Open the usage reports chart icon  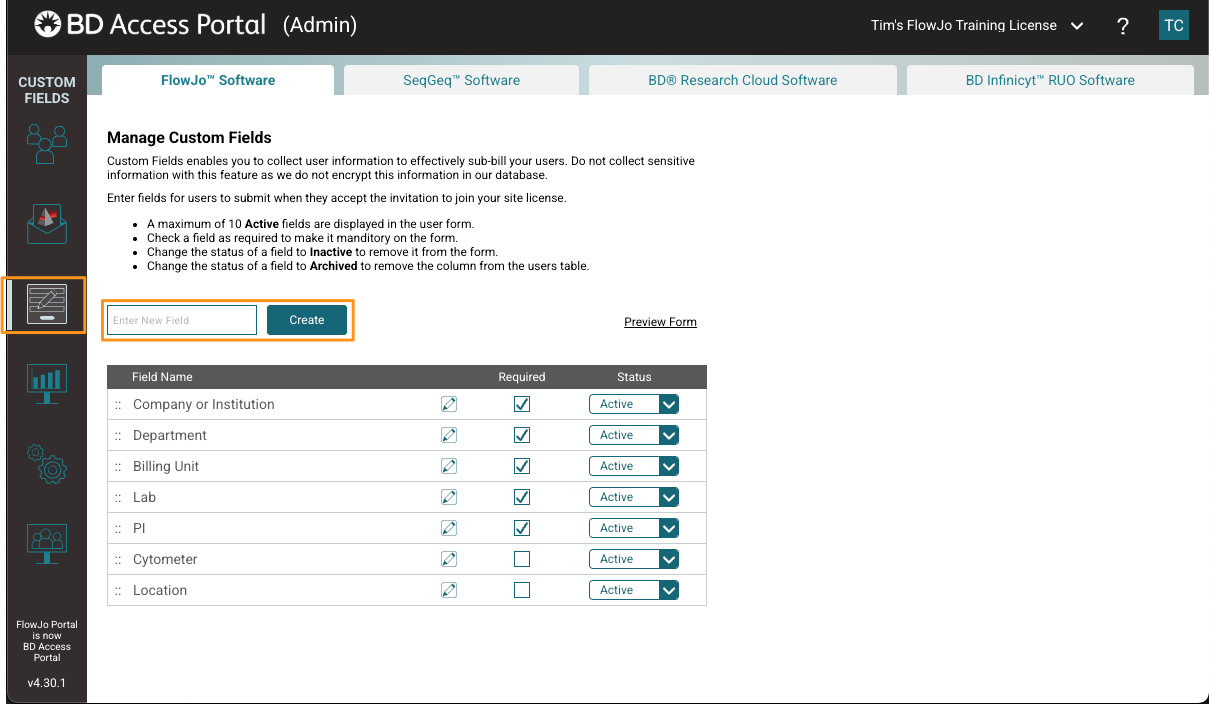click(x=47, y=382)
